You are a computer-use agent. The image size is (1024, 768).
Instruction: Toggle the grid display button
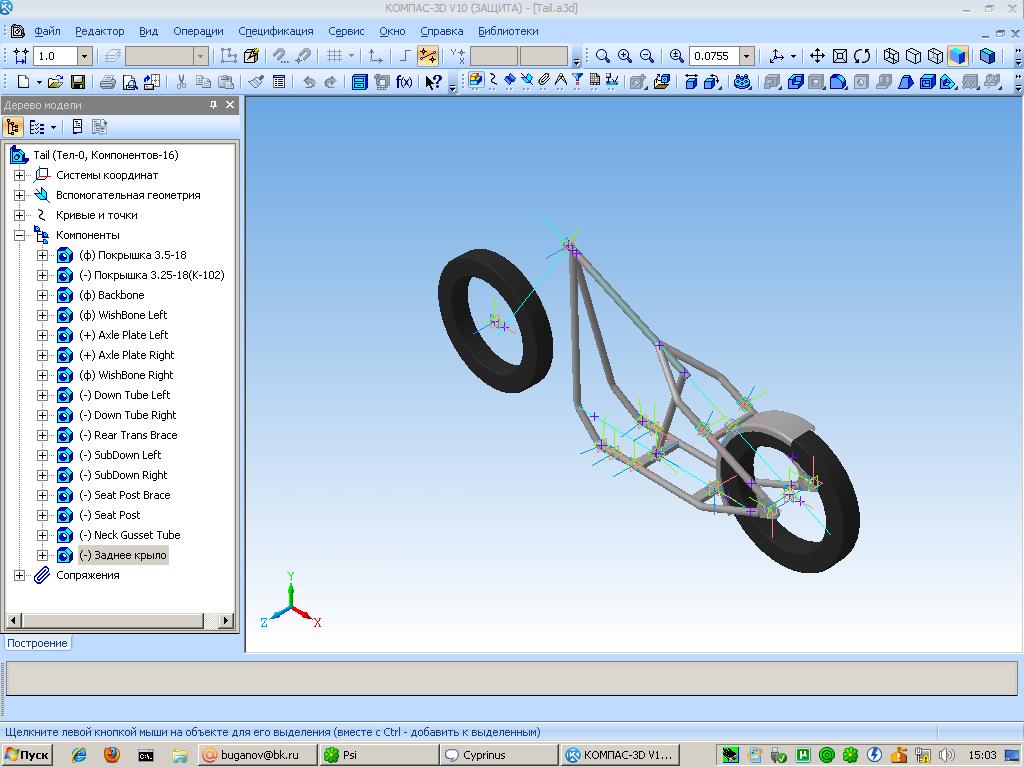(335, 56)
